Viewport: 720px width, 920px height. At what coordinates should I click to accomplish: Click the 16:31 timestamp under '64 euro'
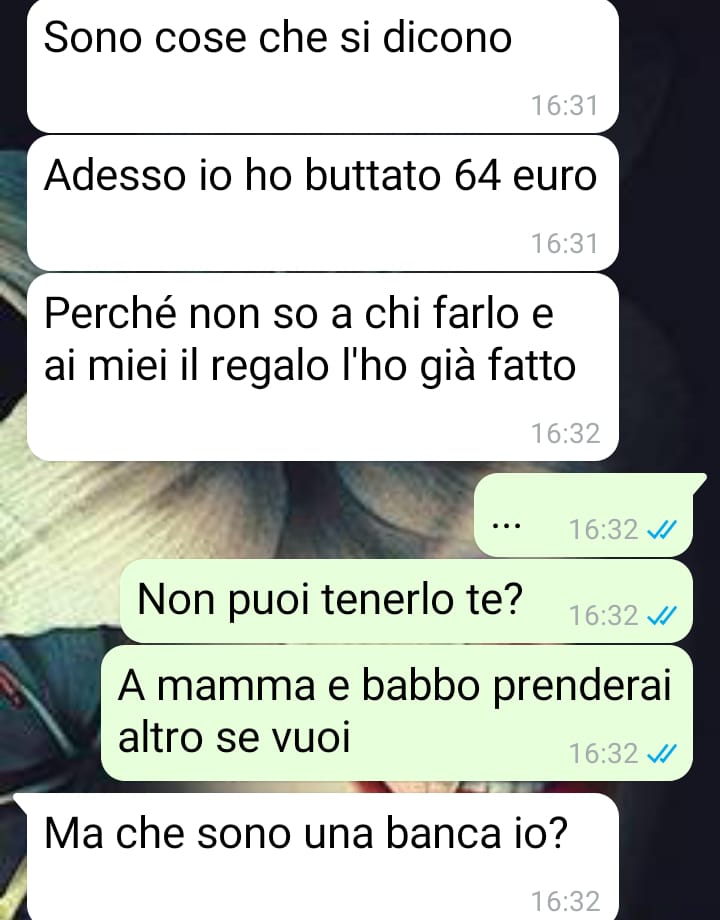coord(564,243)
